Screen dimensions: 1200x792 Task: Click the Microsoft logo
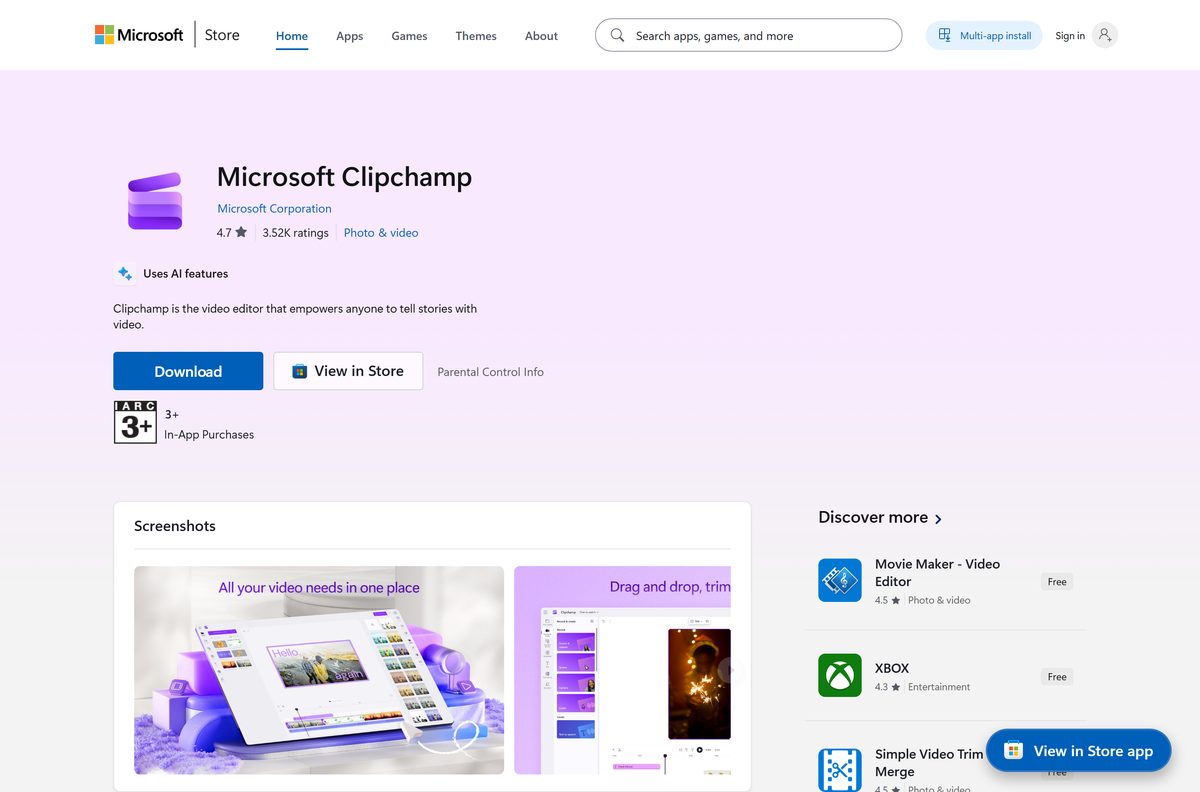139,35
